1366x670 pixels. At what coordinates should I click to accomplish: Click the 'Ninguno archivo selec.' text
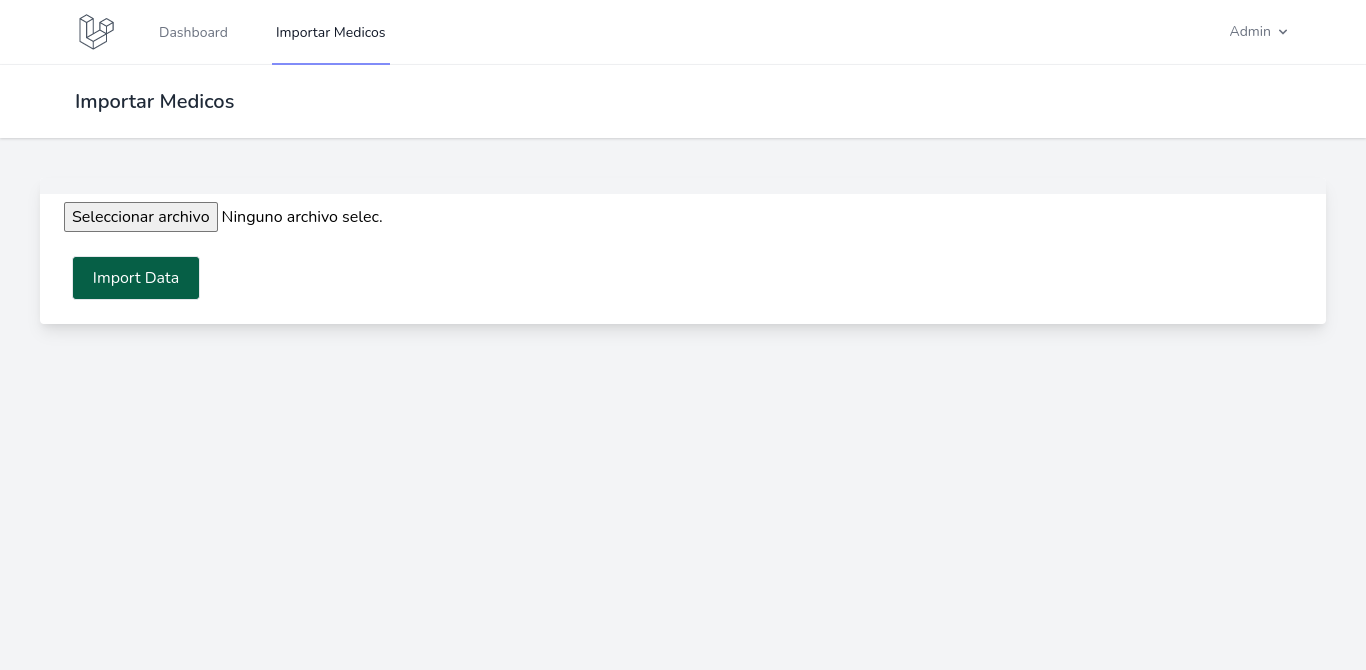(x=302, y=217)
